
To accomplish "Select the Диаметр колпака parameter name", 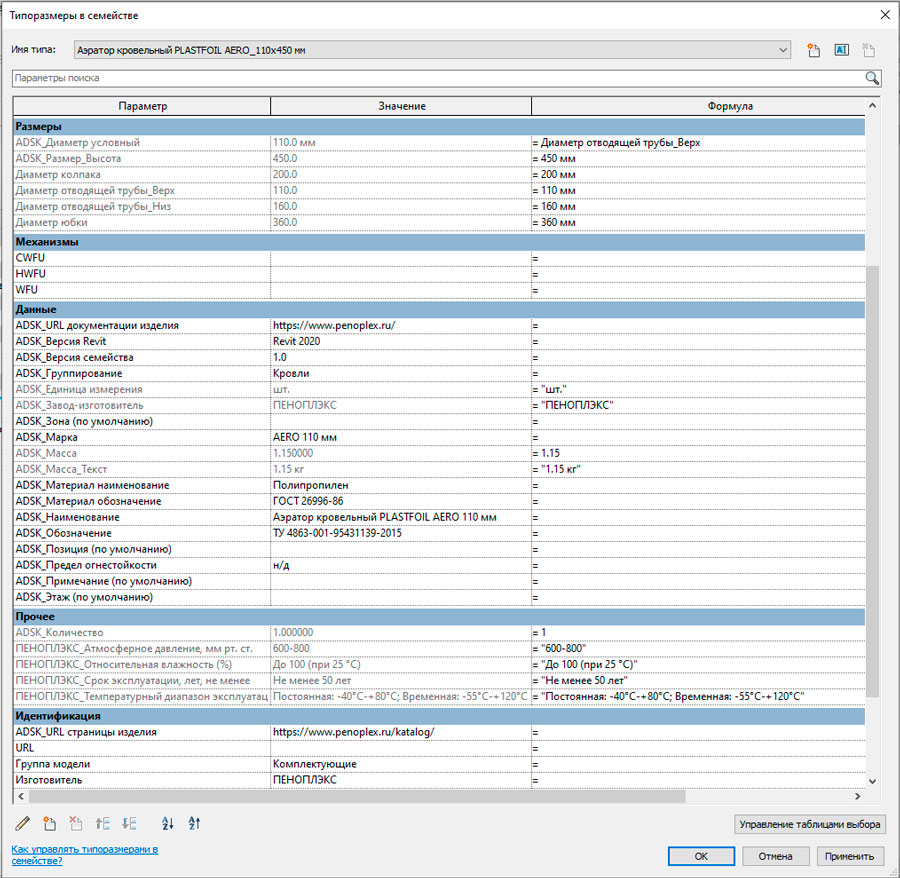I will [142, 174].
